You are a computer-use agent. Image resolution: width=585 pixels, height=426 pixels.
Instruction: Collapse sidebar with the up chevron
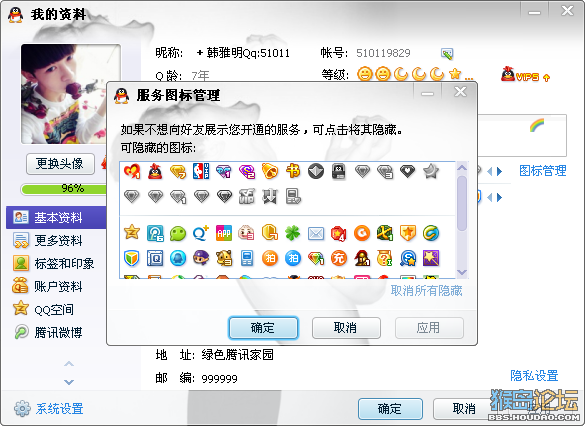(x=69, y=363)
